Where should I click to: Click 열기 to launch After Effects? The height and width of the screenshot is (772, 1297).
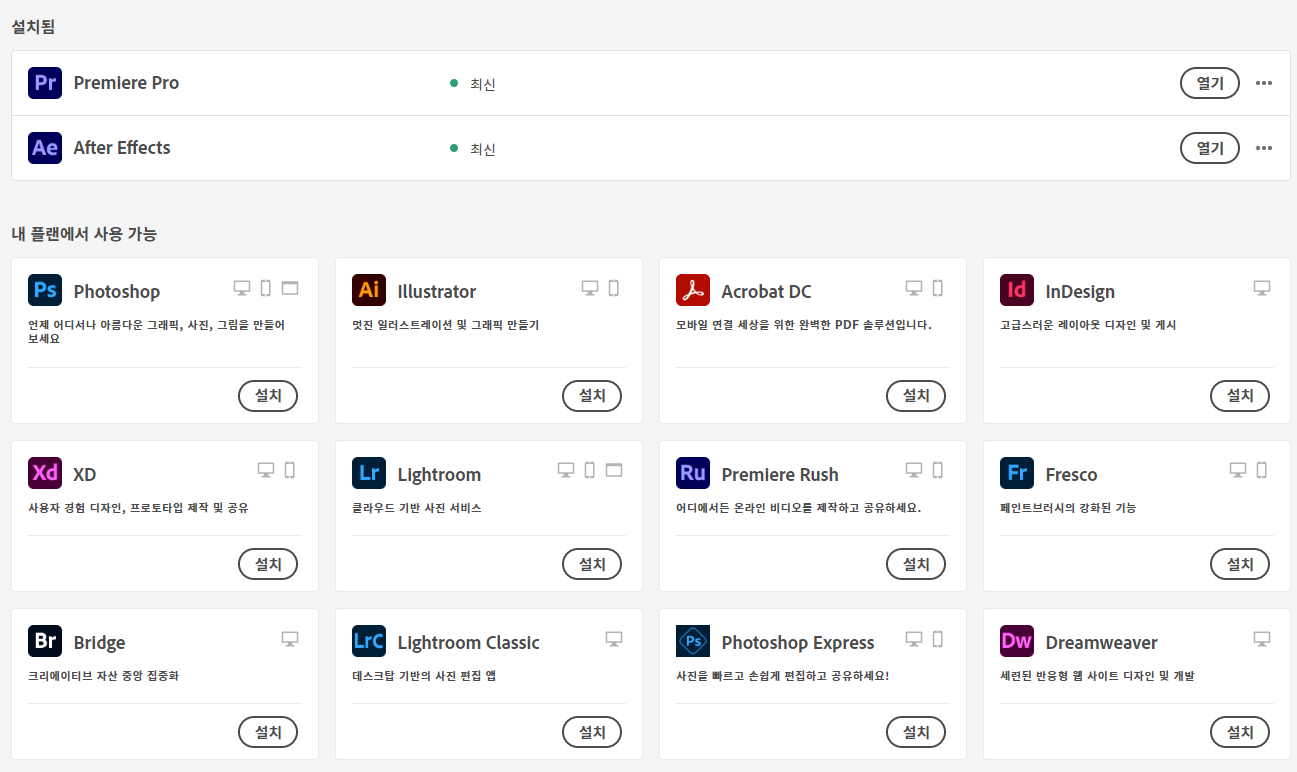1209,147
